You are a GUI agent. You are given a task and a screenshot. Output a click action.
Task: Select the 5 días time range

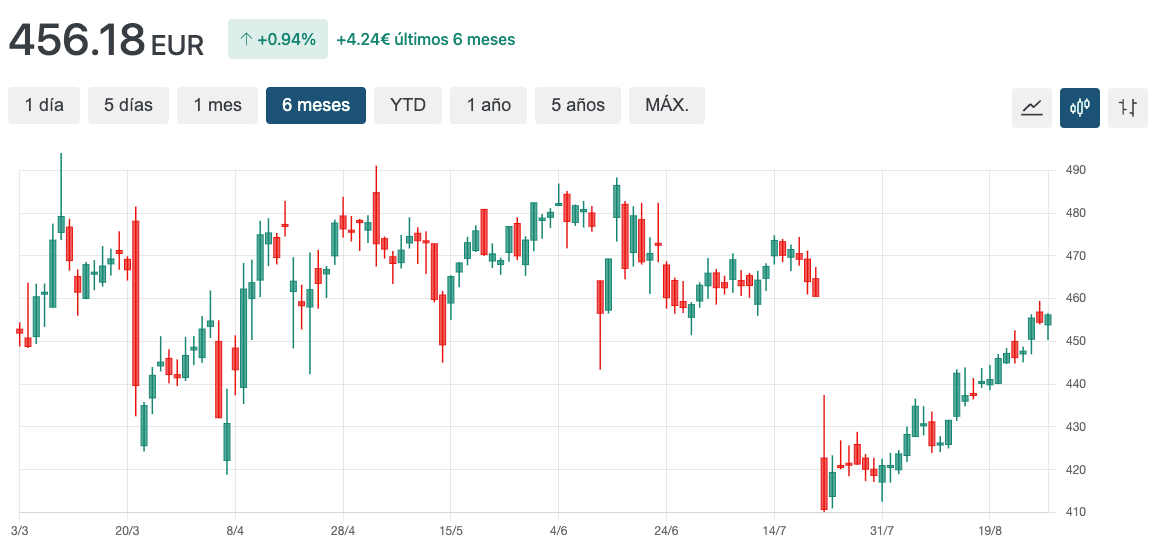[128, 105]
